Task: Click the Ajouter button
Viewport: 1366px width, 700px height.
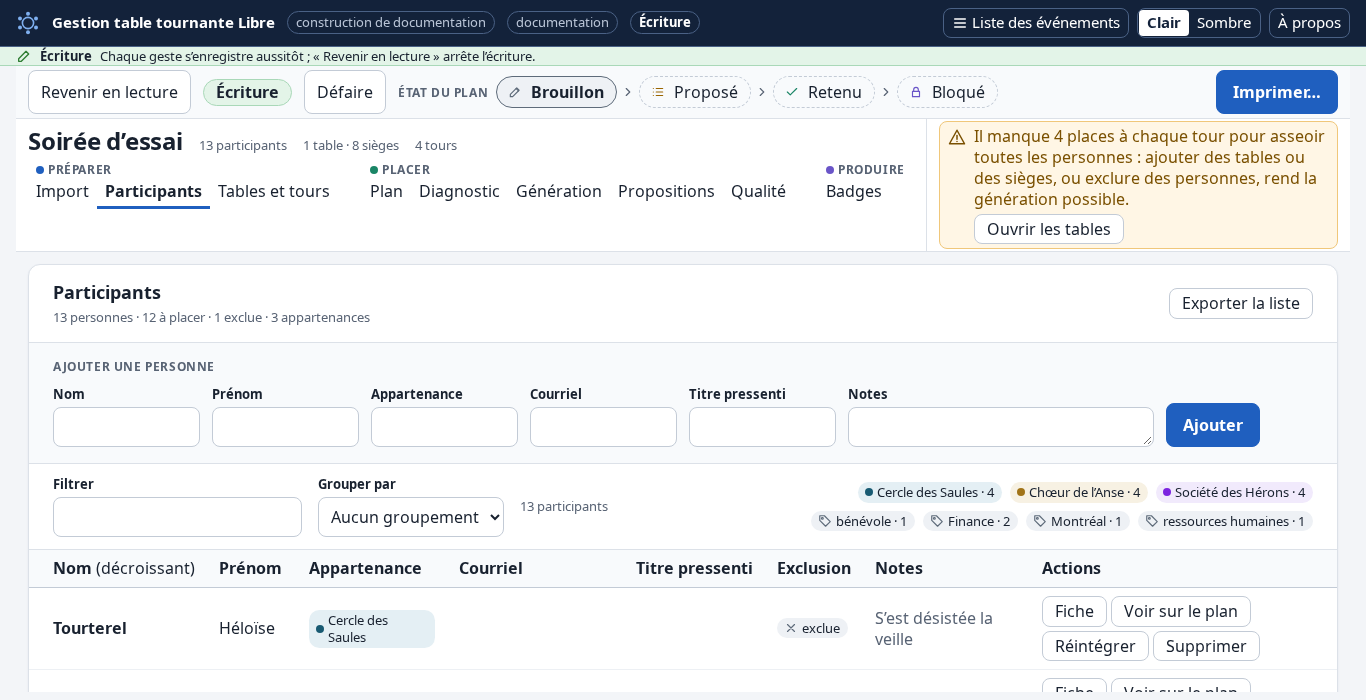Action: pyautogui.click(x=1213, y=425)
